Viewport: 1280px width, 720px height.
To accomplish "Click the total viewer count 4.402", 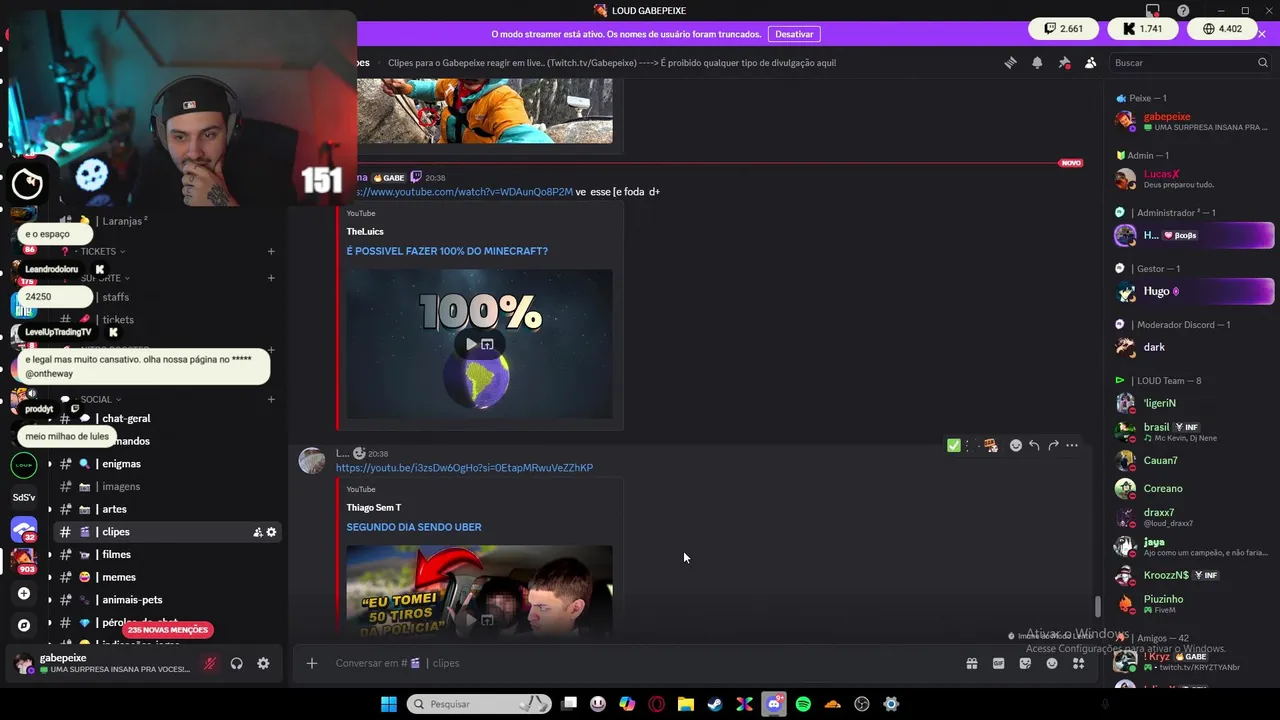I will (1222, 29).
